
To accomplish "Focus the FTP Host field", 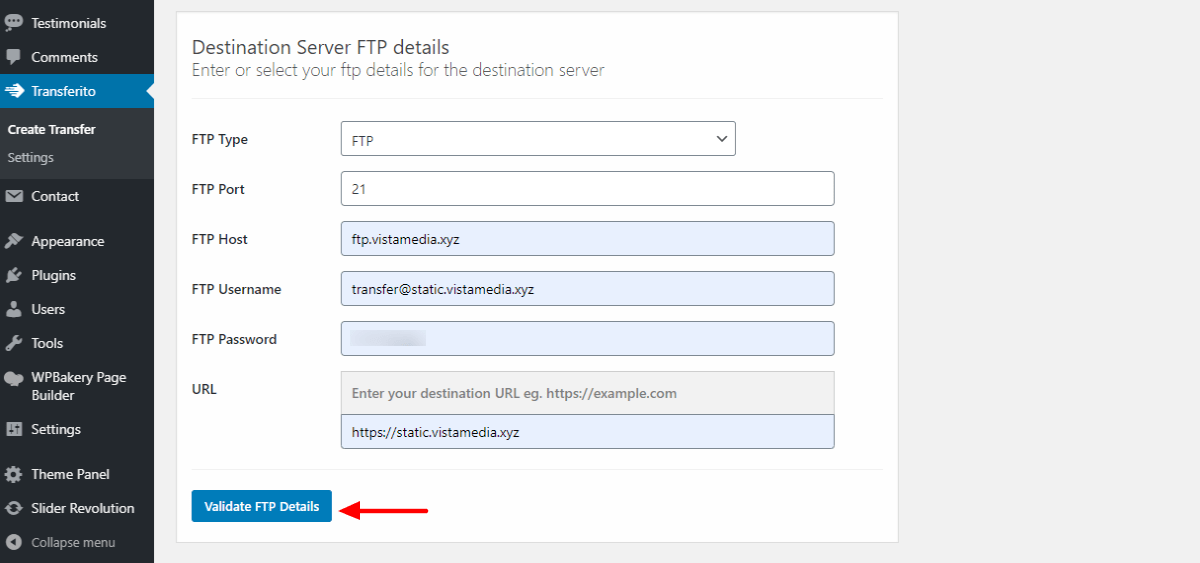I will (587, 238).
